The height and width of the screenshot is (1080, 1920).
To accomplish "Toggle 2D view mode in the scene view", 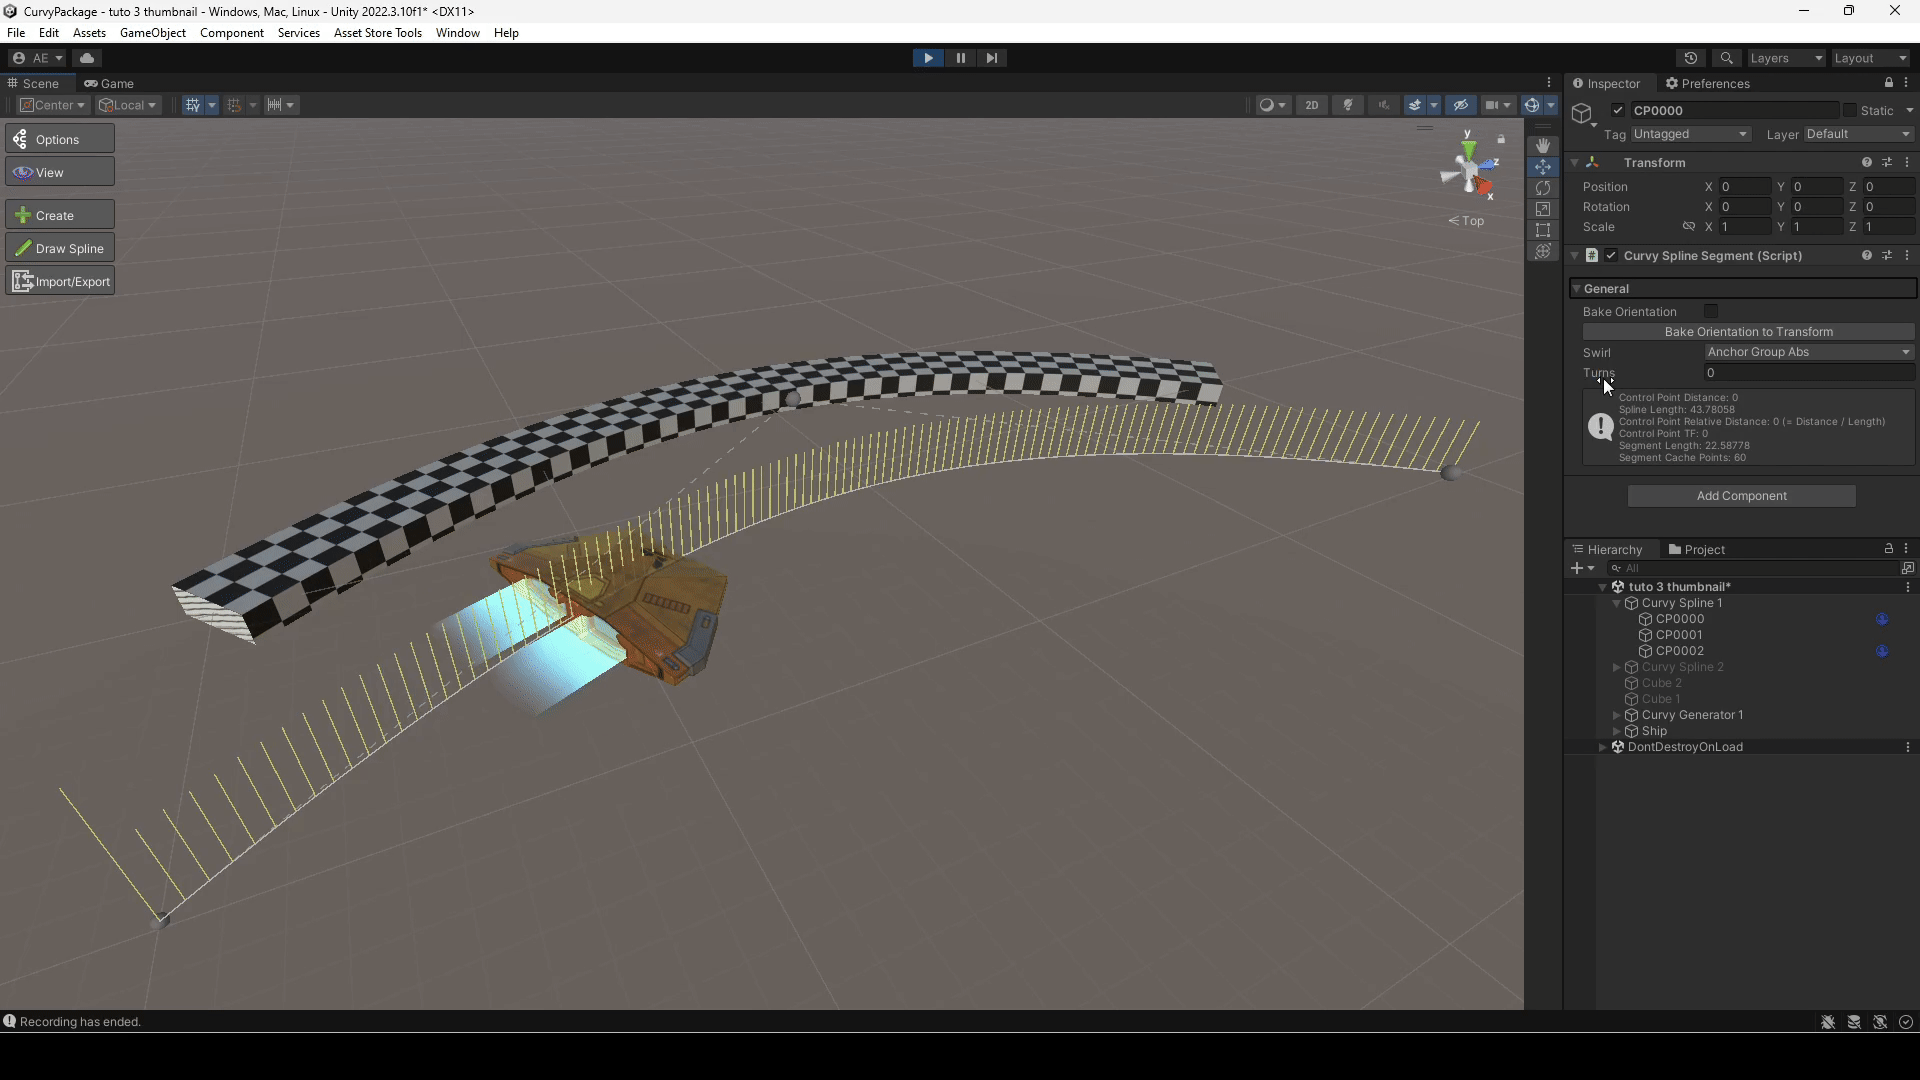I will tap(1311, 104).
